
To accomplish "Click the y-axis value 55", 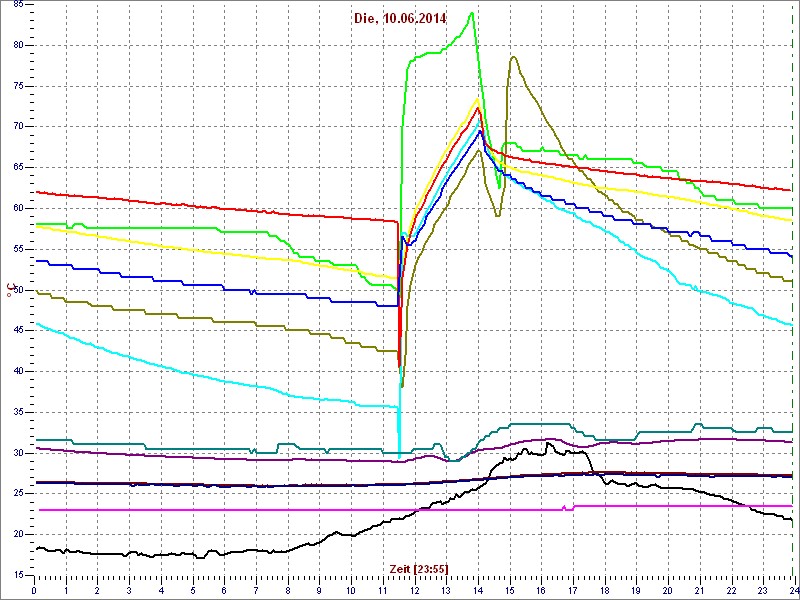I will click(x=16, y=249).
